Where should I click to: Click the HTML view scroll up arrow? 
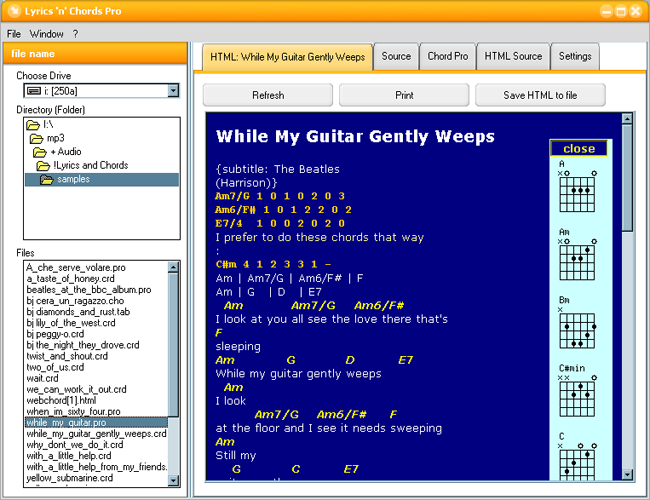pos(627,119)
